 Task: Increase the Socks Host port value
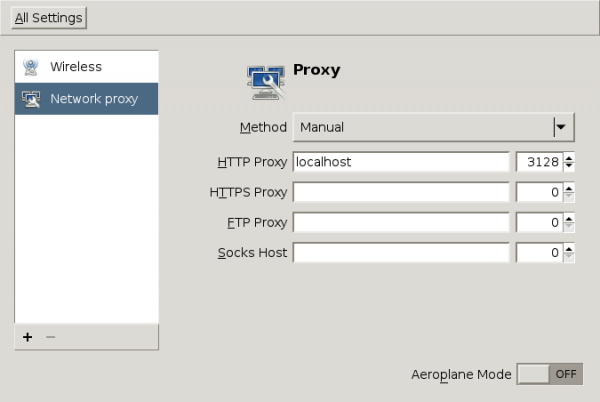569,248
